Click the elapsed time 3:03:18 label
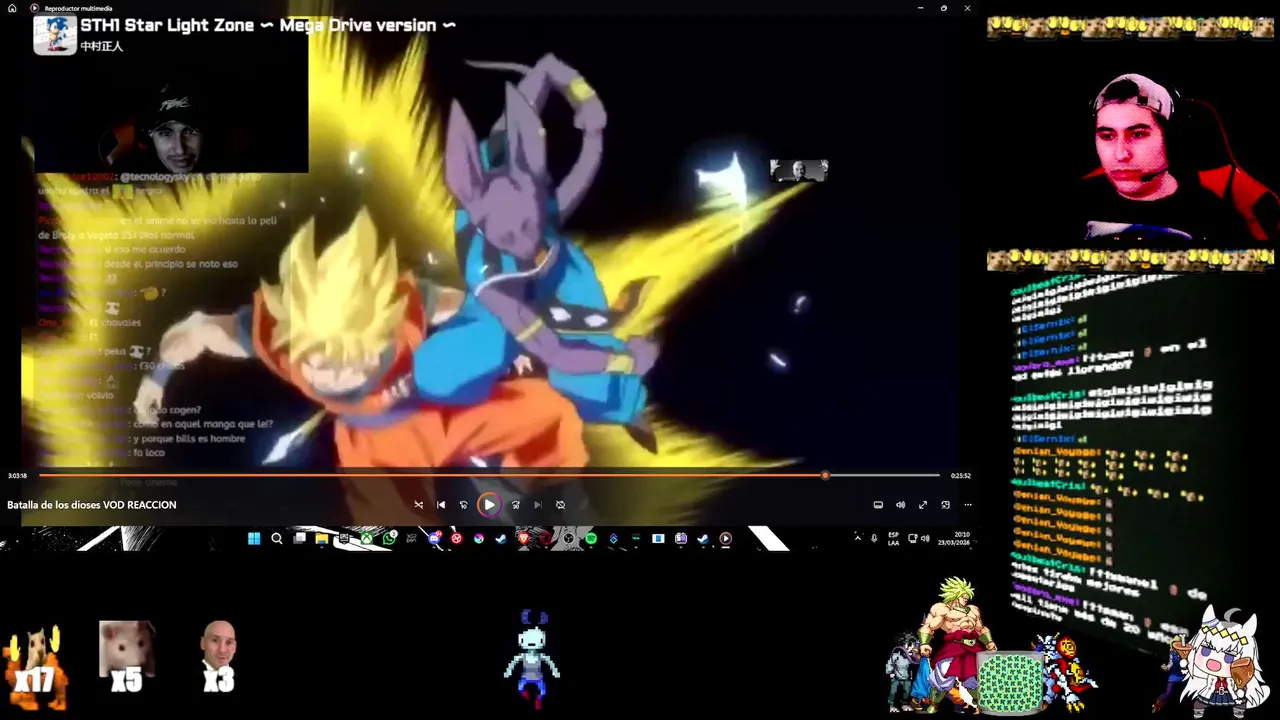 pyautogui.click(x=17, y=476)
